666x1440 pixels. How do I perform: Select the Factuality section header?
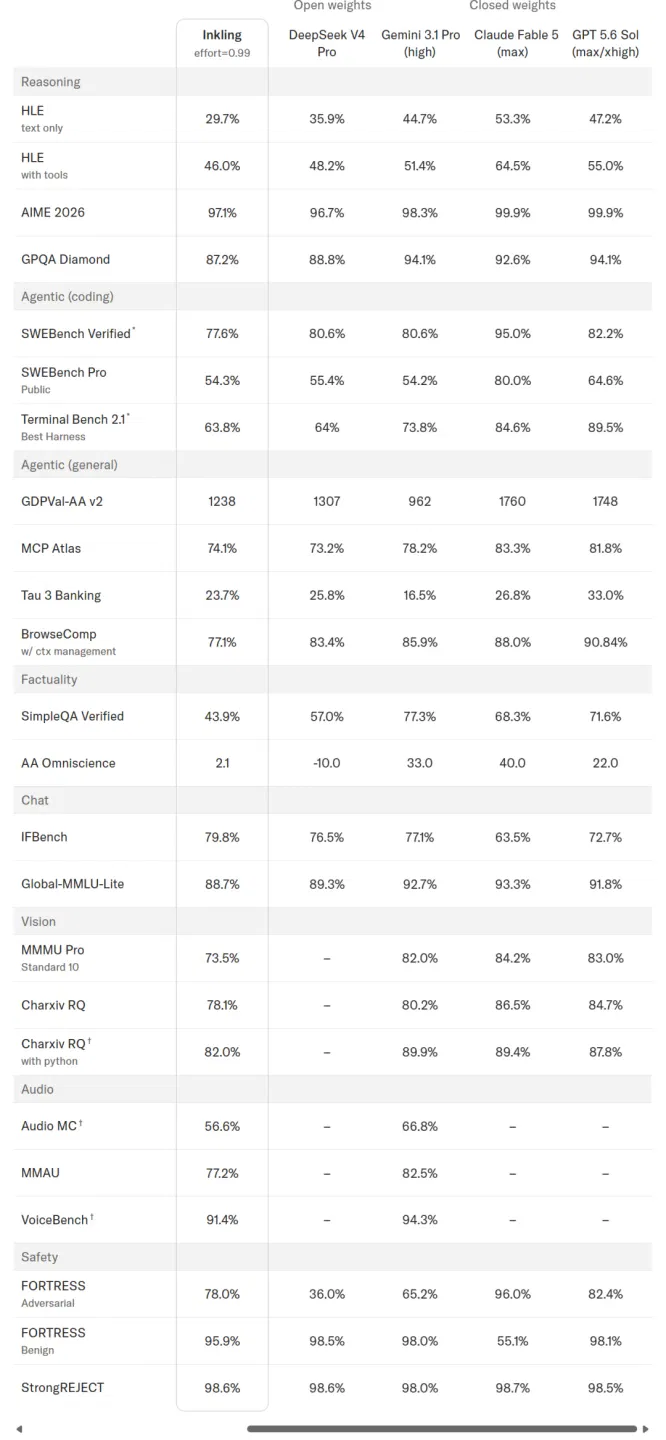pos(333,679)
